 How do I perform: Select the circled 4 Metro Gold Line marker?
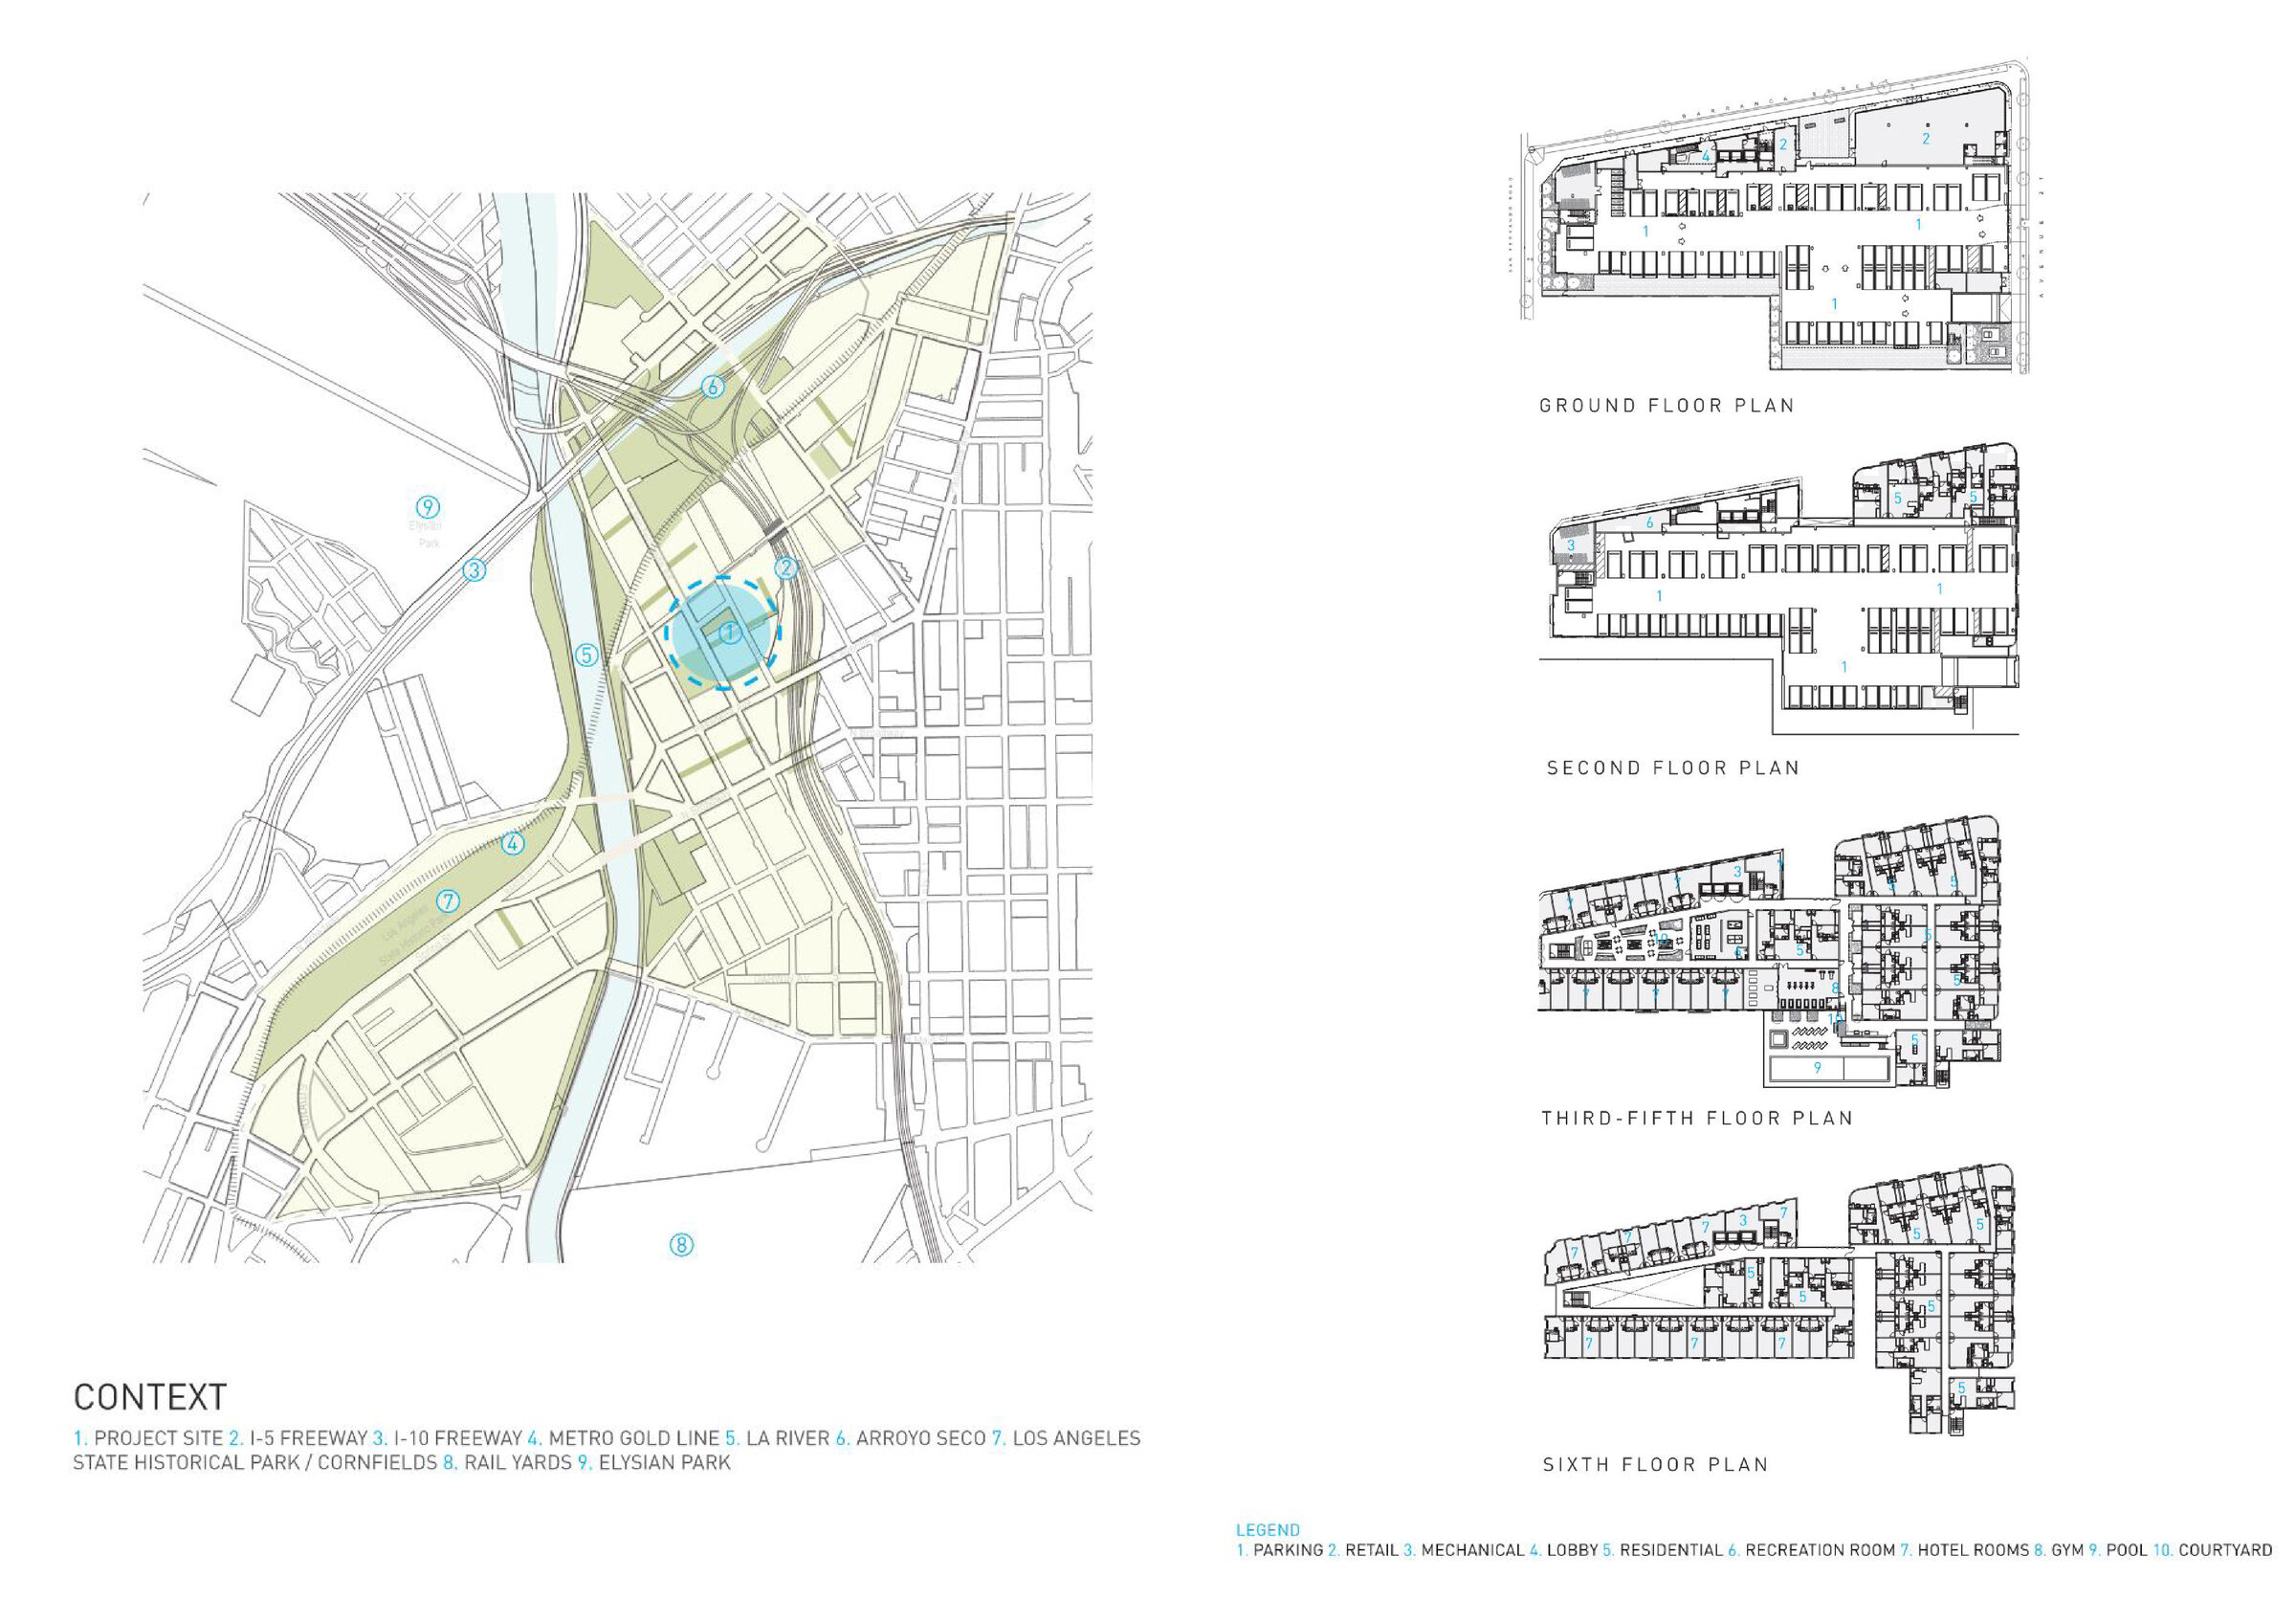[513, 843]
